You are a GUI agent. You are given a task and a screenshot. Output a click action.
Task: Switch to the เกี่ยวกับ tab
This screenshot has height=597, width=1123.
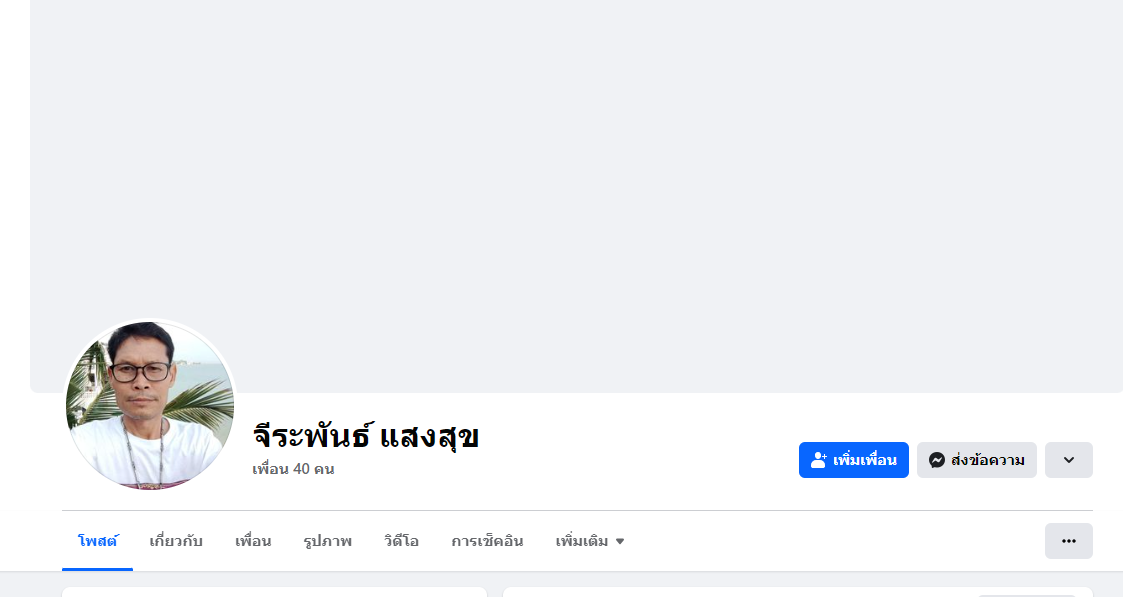click(176, 541)
